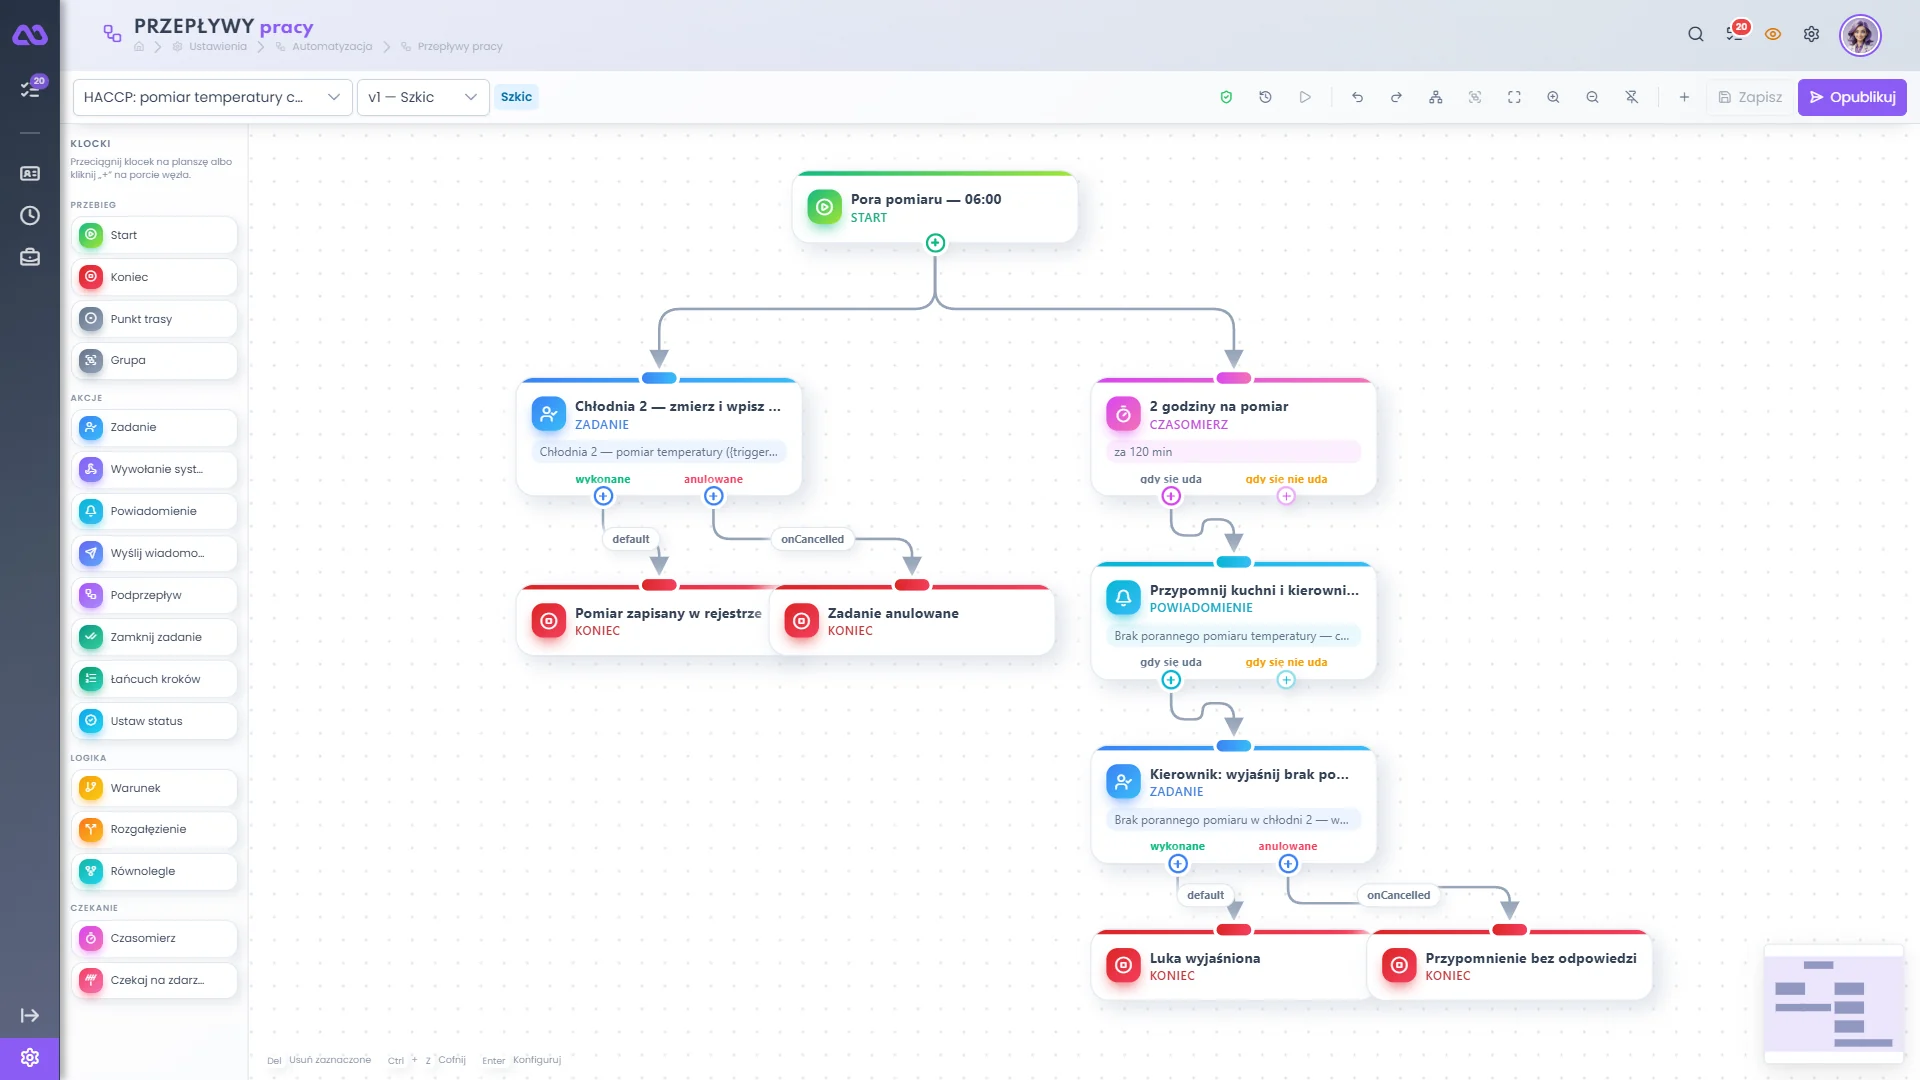Open version history clock icon
Image resolution: width=1920 pixels, height=1080 pixels.
click(x=1265, y=97)
